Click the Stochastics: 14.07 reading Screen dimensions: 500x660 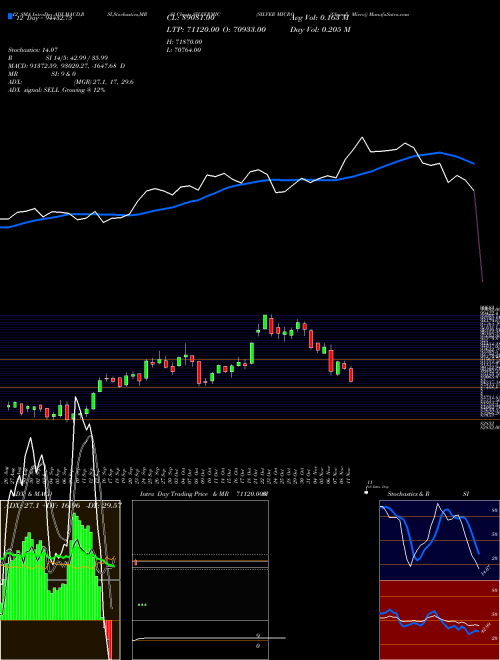[33, 50]
